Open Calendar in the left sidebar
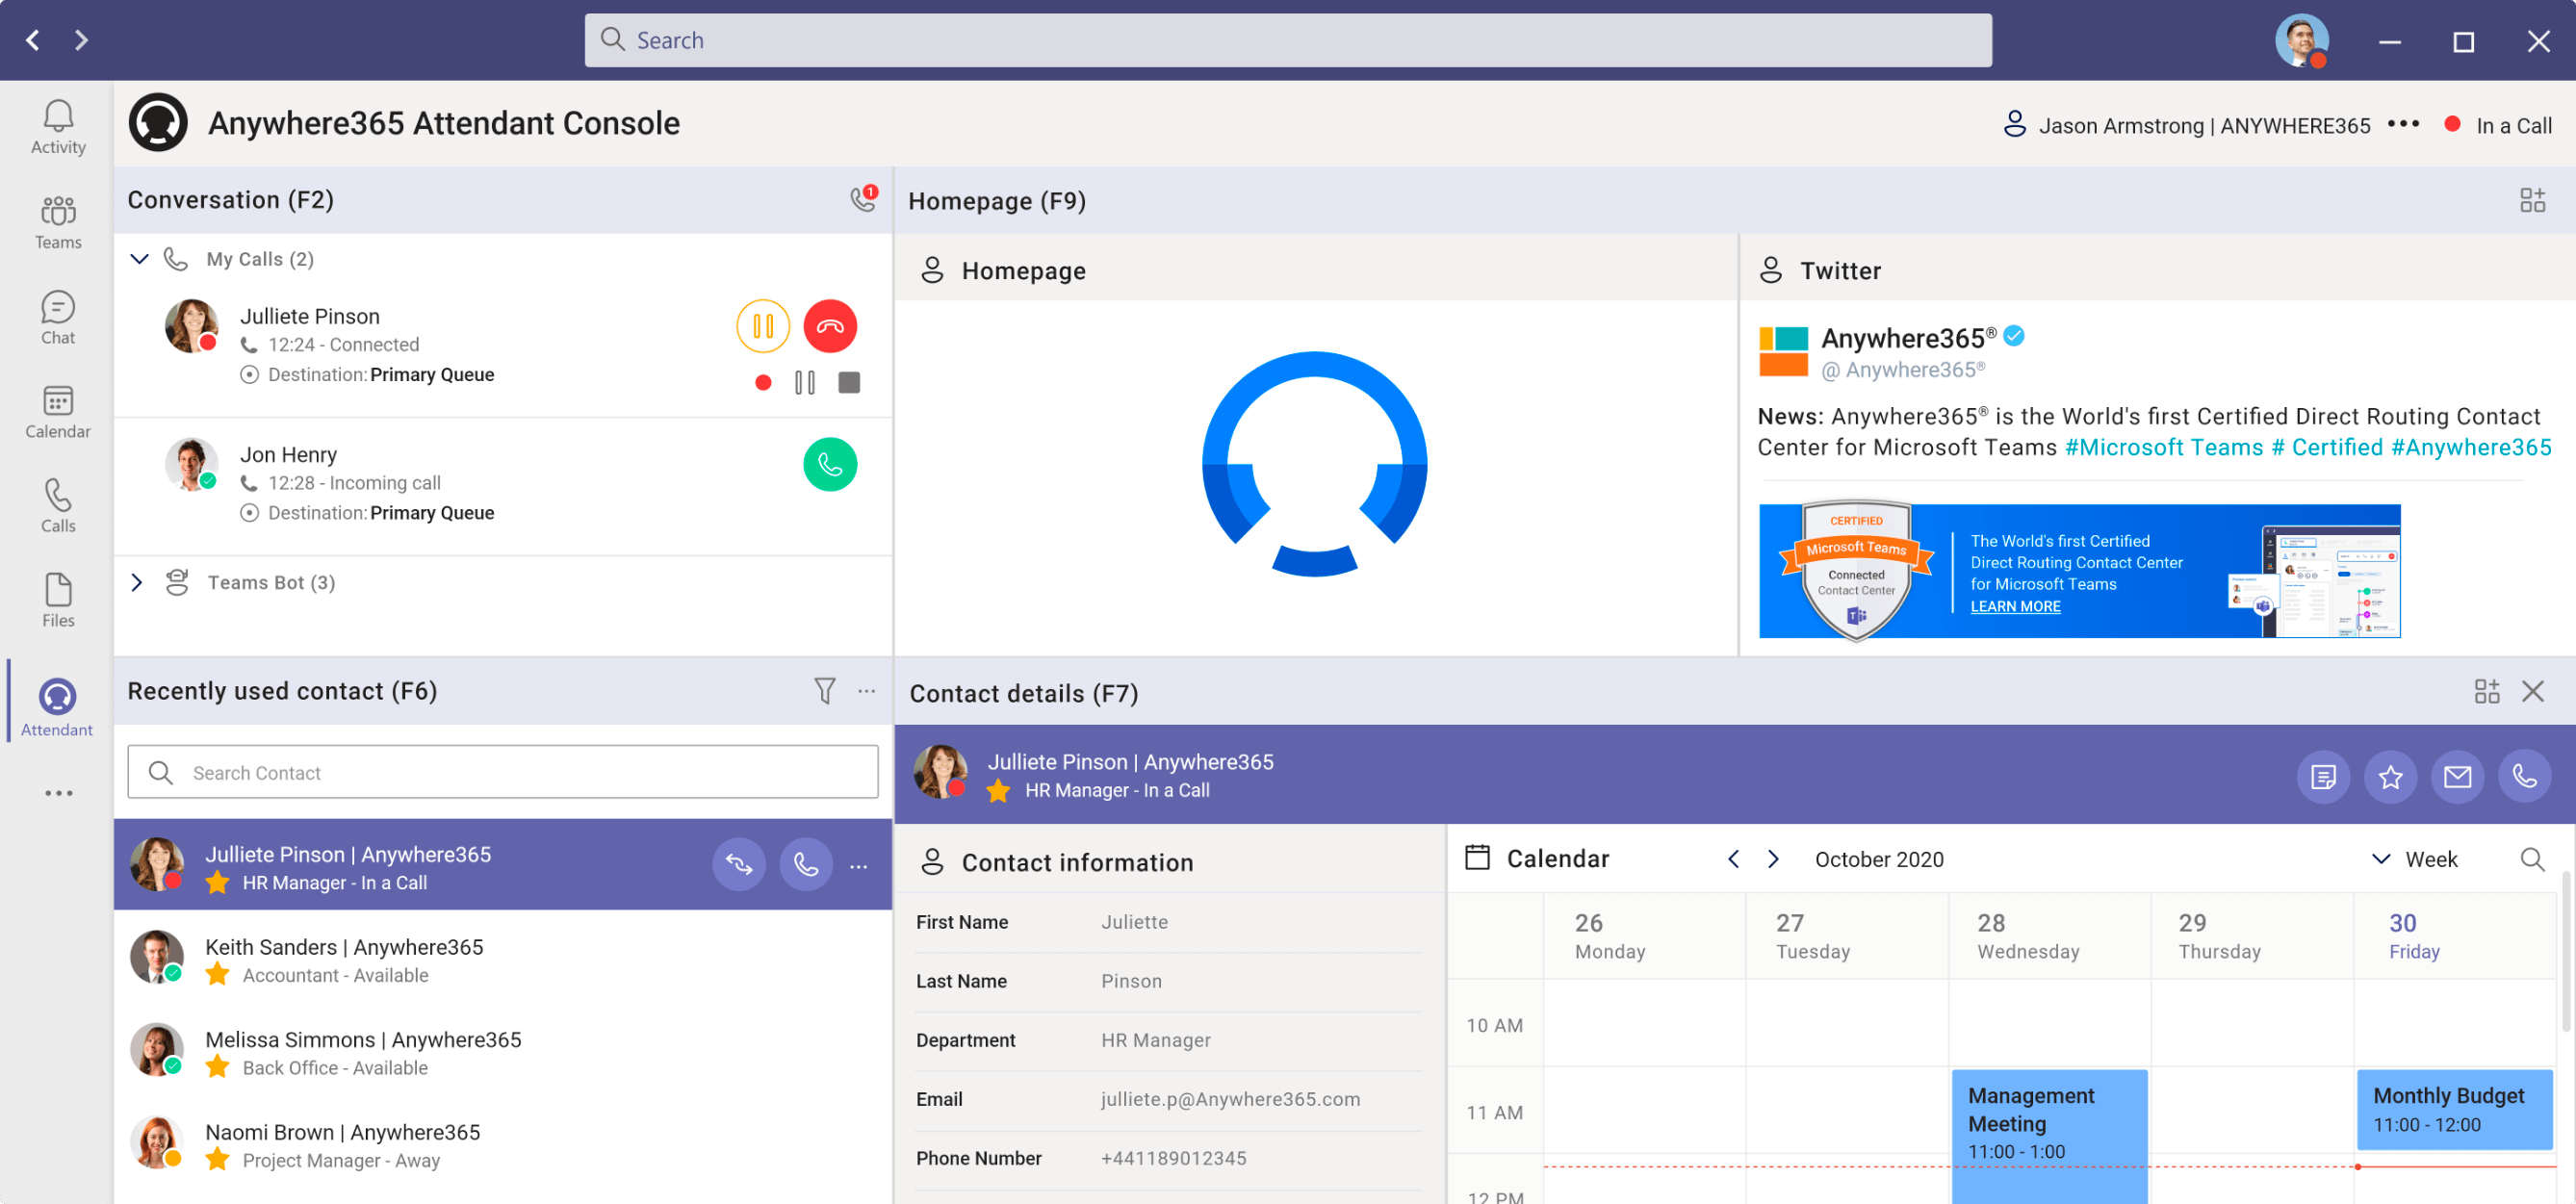Viewport: 2576px width, 1204px height. coord(58,411)
